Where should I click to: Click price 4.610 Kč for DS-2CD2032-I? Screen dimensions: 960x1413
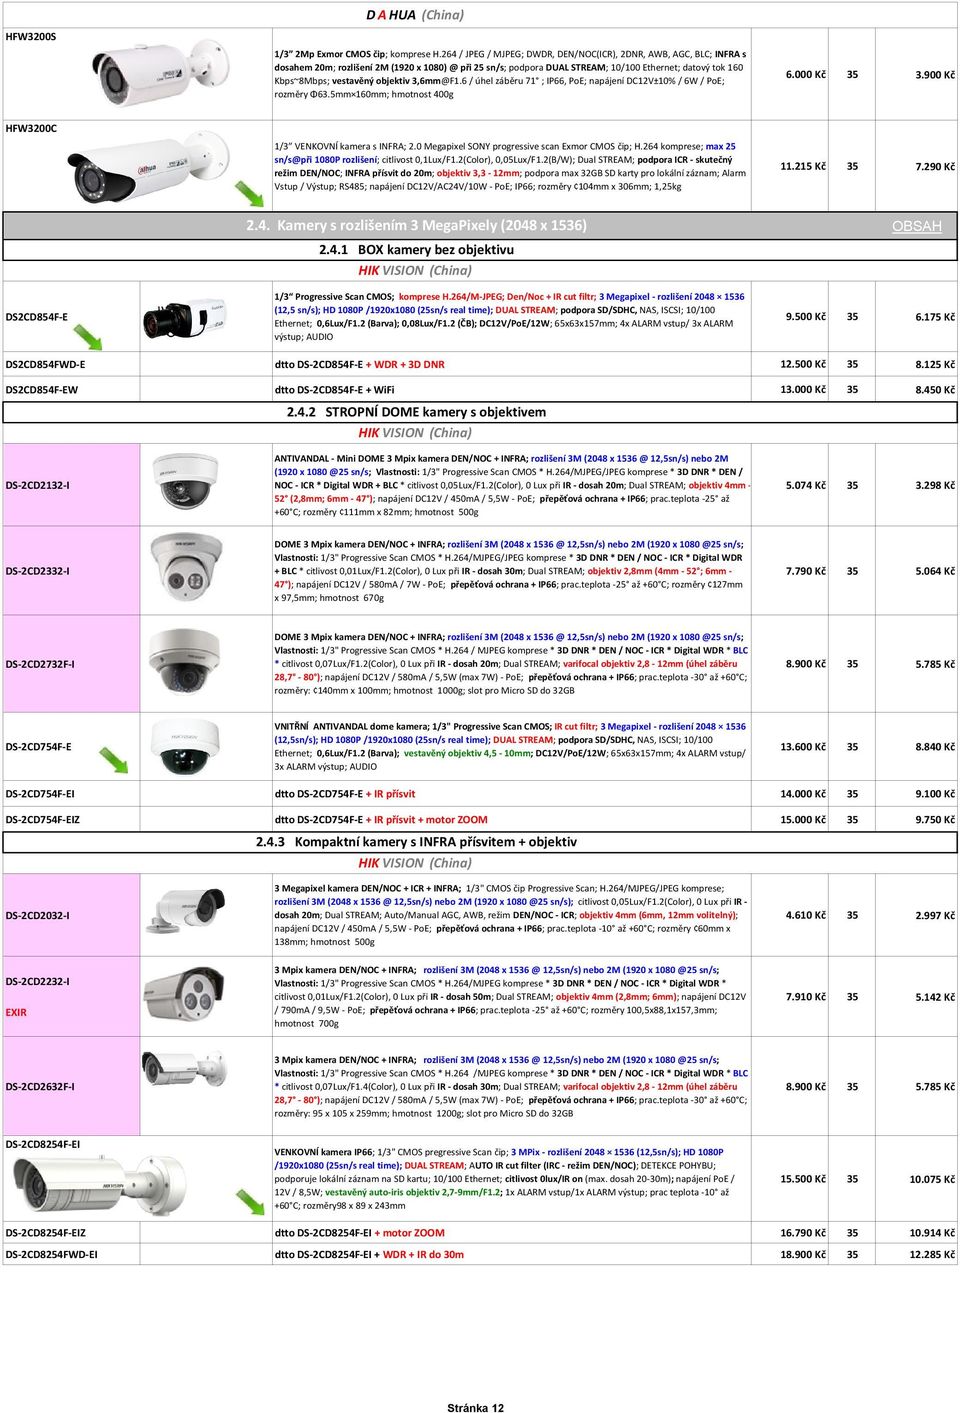click(x=806, y=916)
